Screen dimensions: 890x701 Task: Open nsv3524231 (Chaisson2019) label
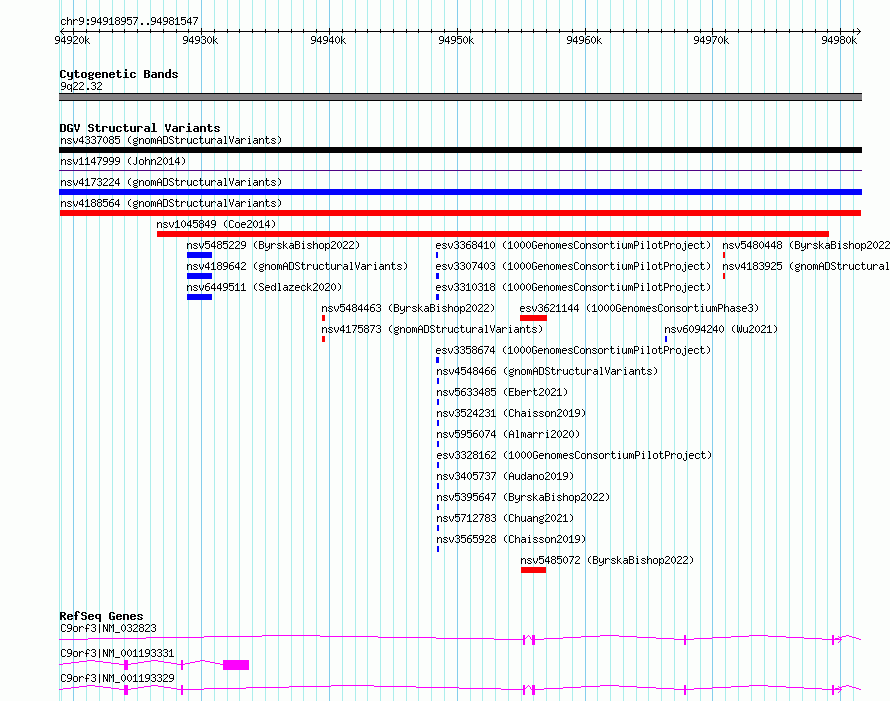[x=511, y=413]
